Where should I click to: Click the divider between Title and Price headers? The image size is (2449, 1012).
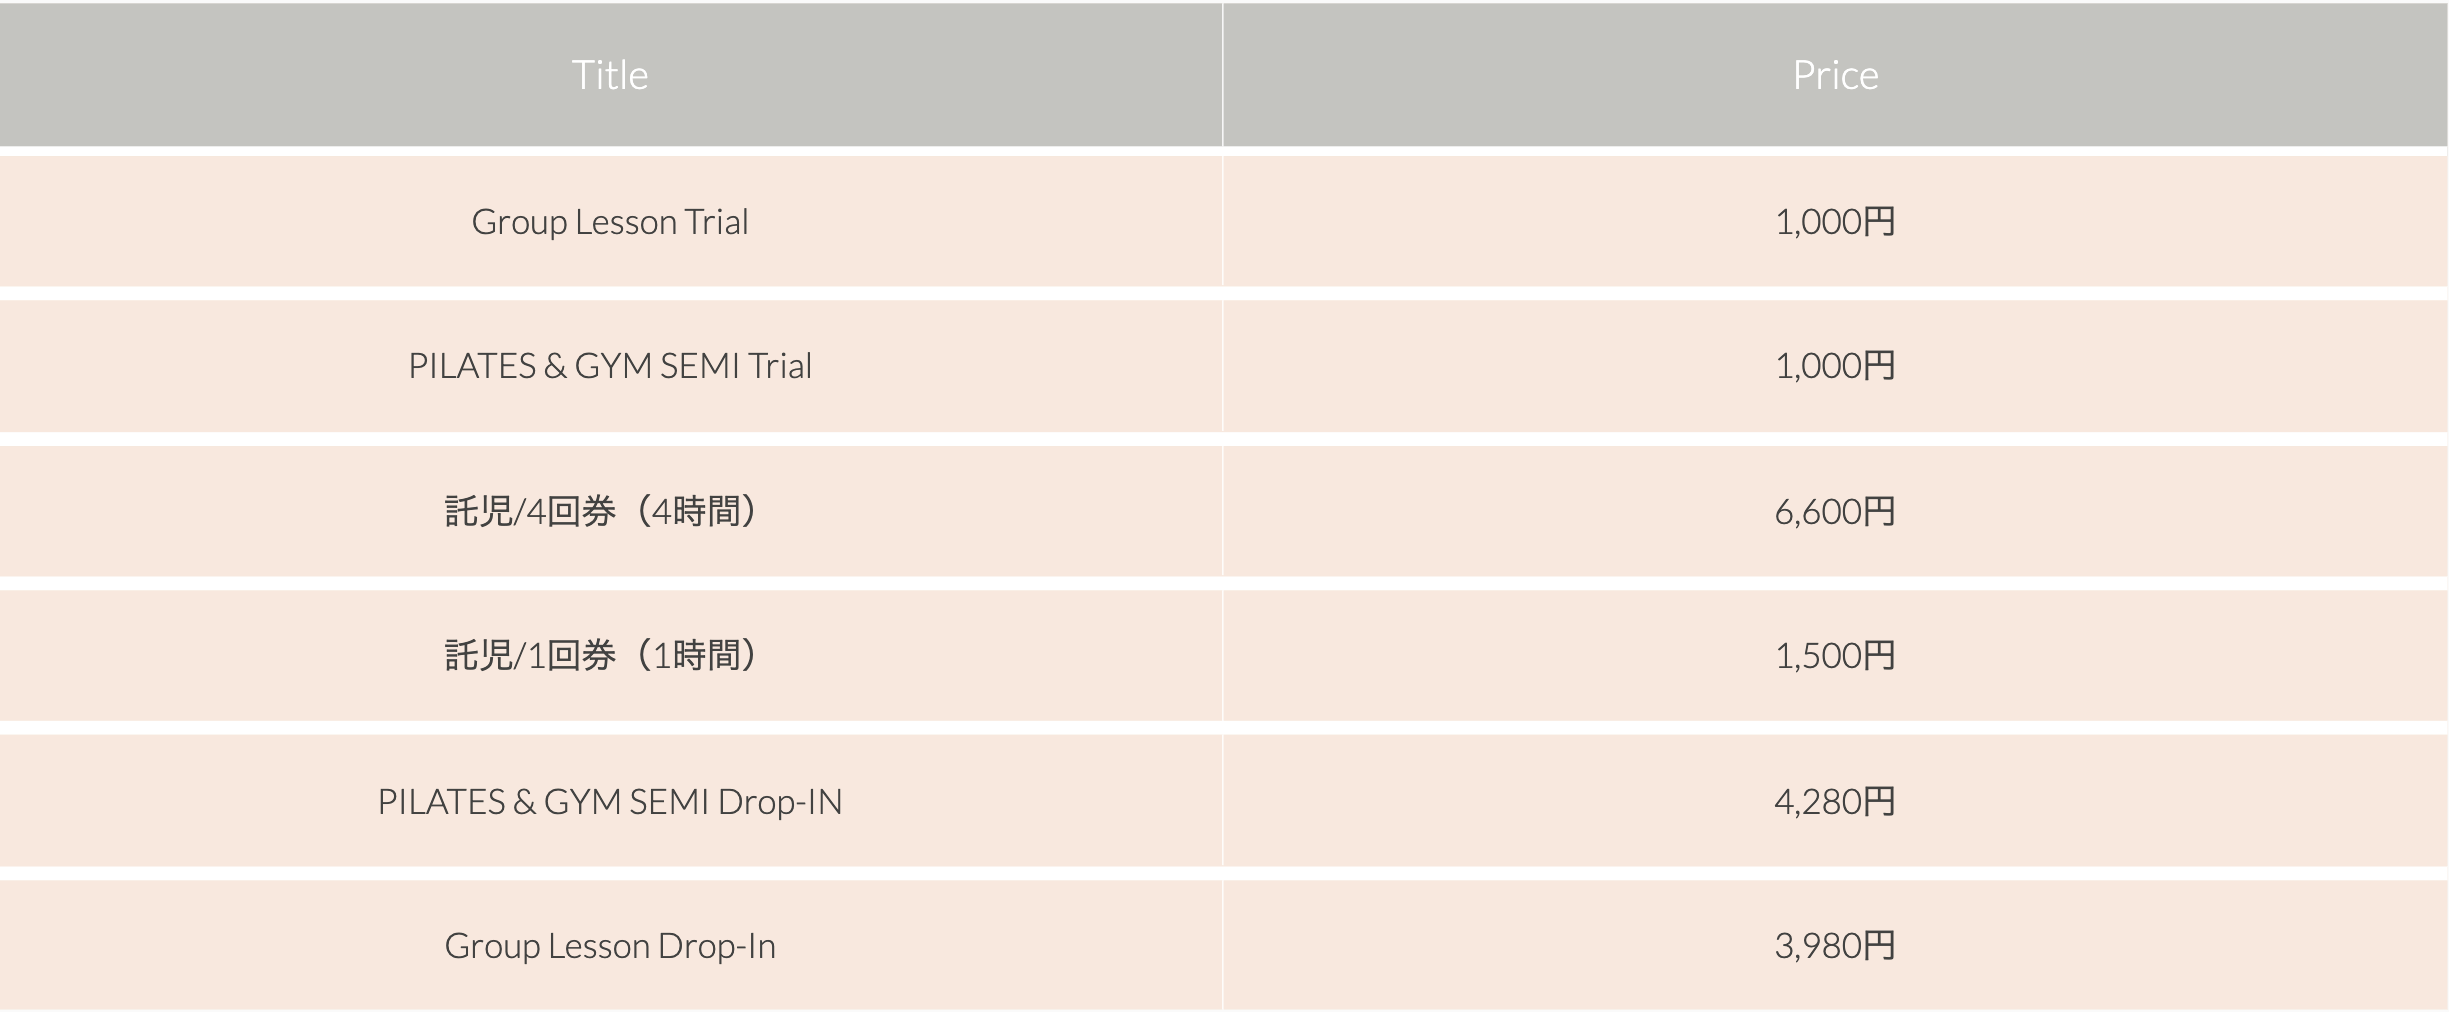pos(1222,75)
